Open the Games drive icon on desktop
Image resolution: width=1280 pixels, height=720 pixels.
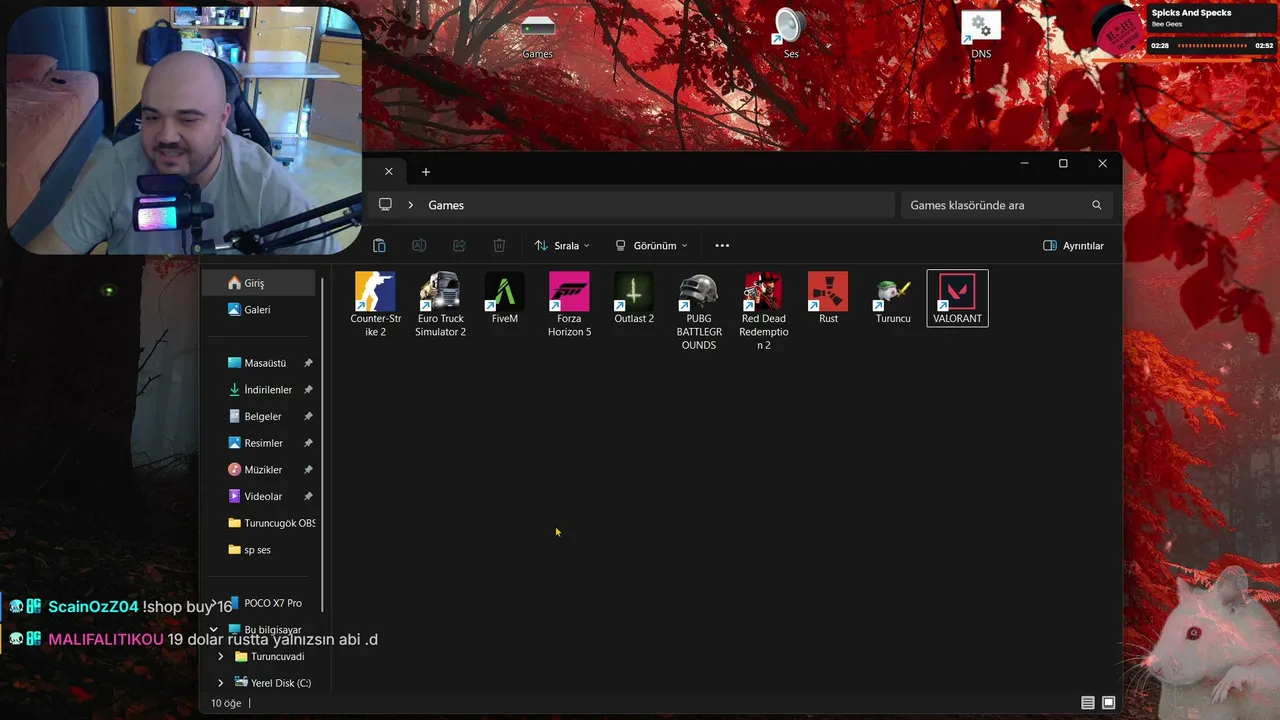(x=538, y=37)
